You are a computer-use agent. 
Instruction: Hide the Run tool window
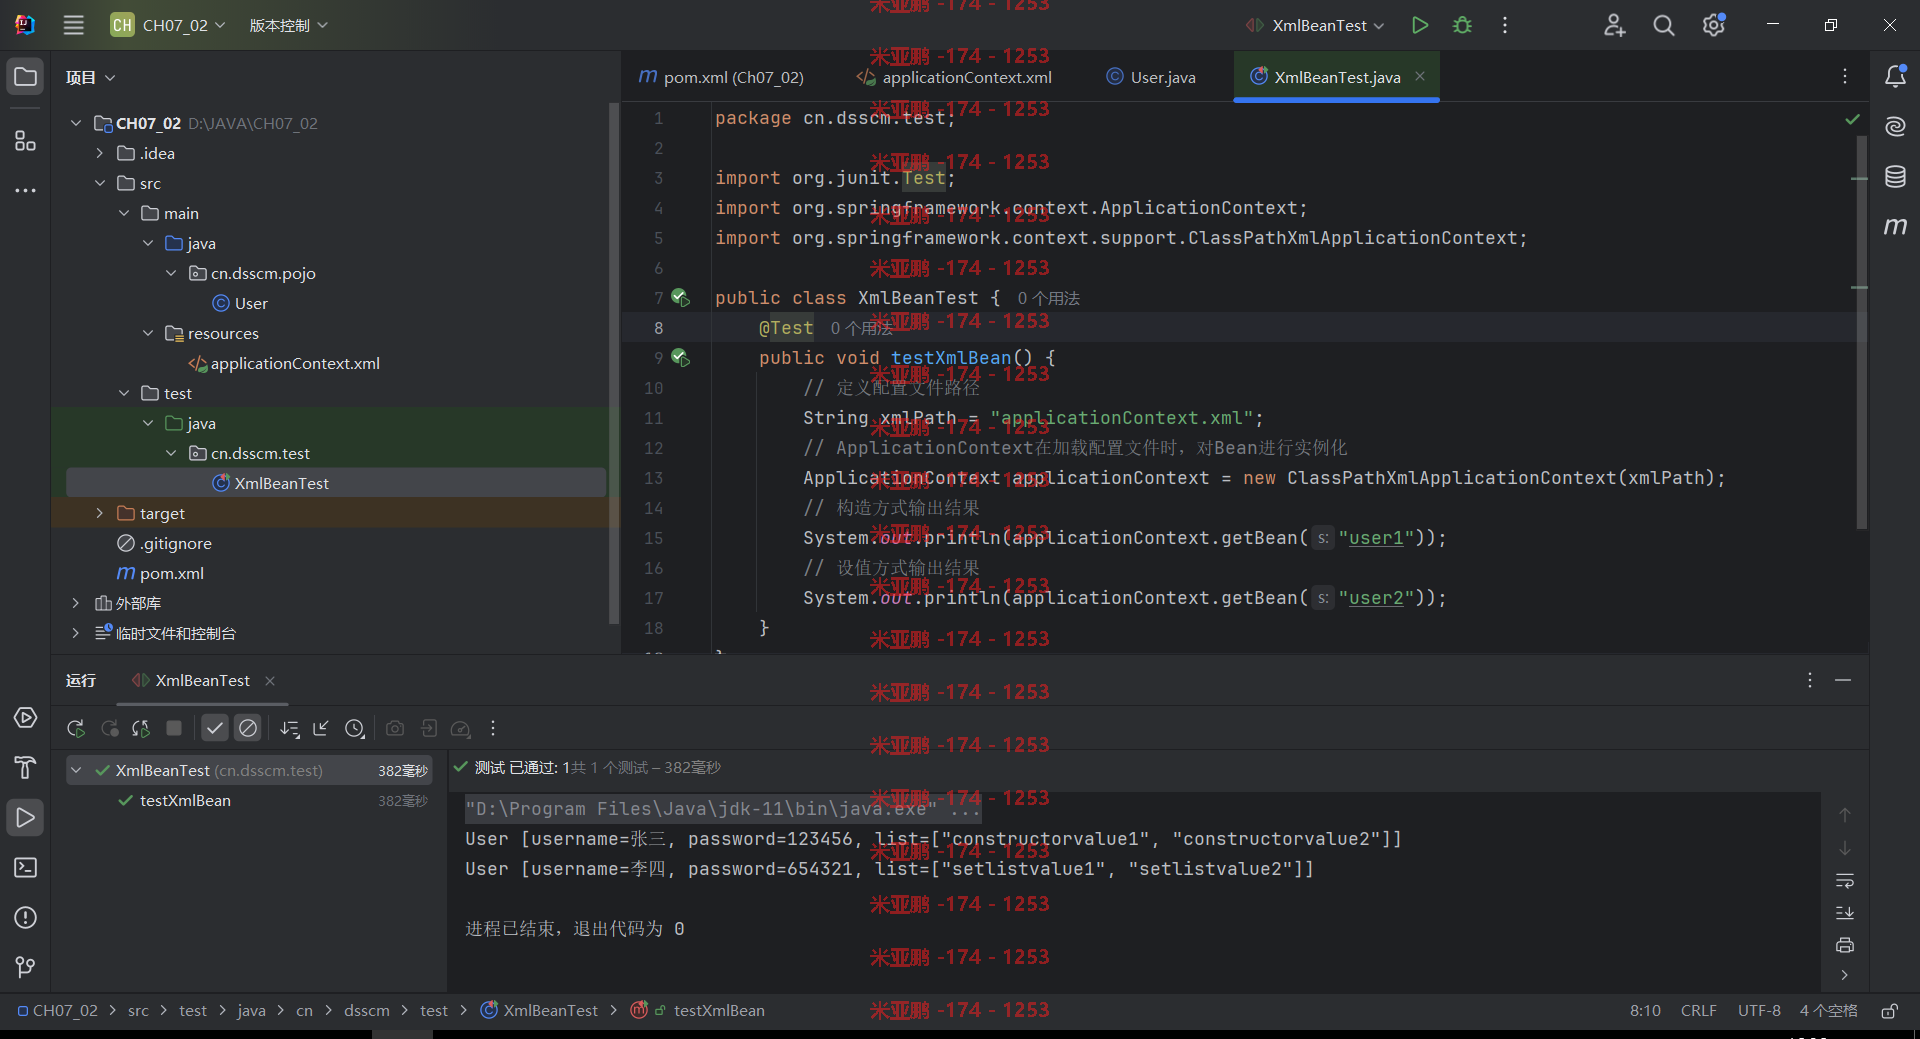coord(1843,680)
